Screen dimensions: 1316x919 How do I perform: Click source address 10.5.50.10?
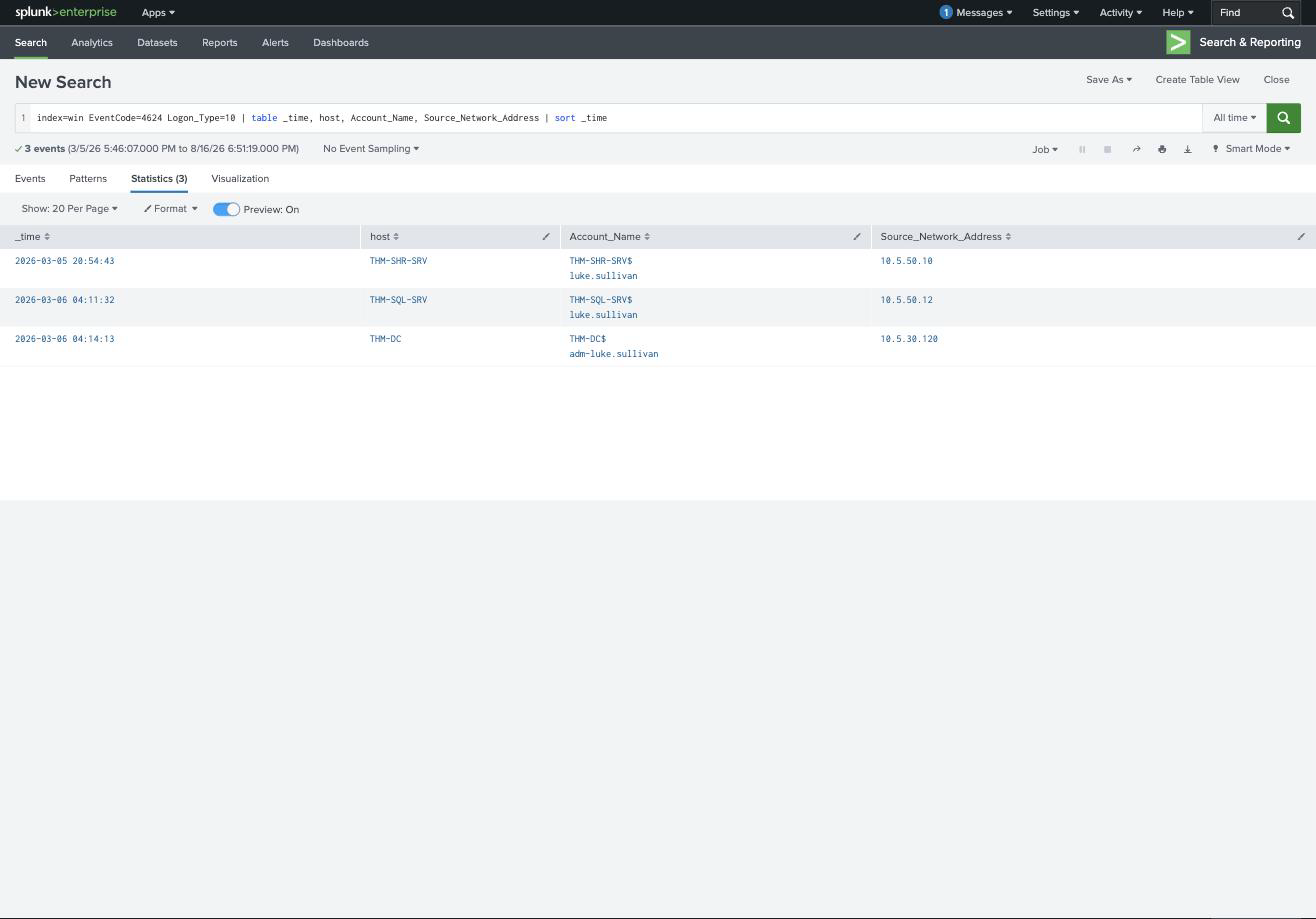906,261
